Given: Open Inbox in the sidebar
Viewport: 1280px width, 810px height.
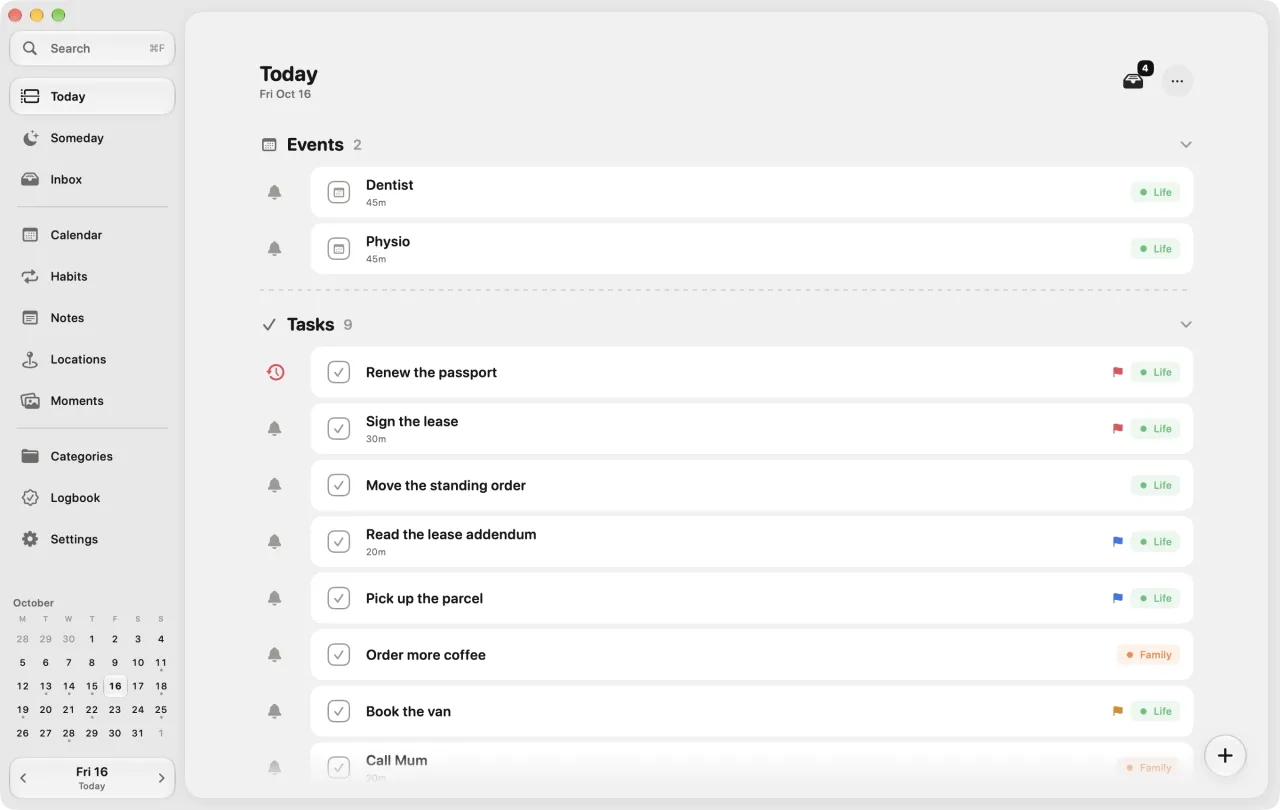Looking at the screenshot, I should (x=92, y=180).
